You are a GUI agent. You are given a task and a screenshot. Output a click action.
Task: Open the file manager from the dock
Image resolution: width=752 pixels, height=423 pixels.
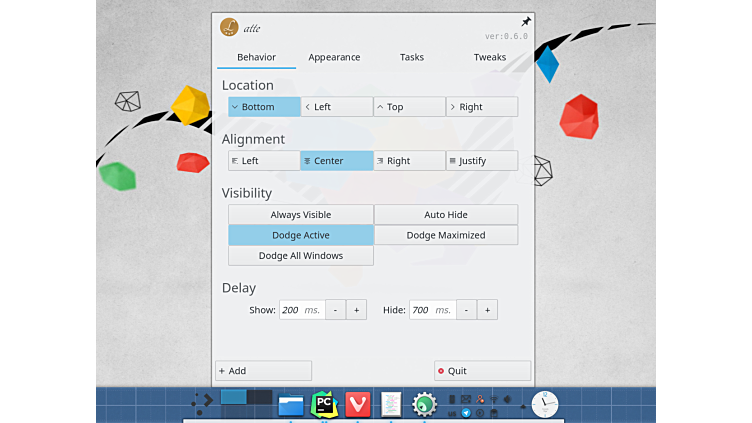(x=291, y=404)
